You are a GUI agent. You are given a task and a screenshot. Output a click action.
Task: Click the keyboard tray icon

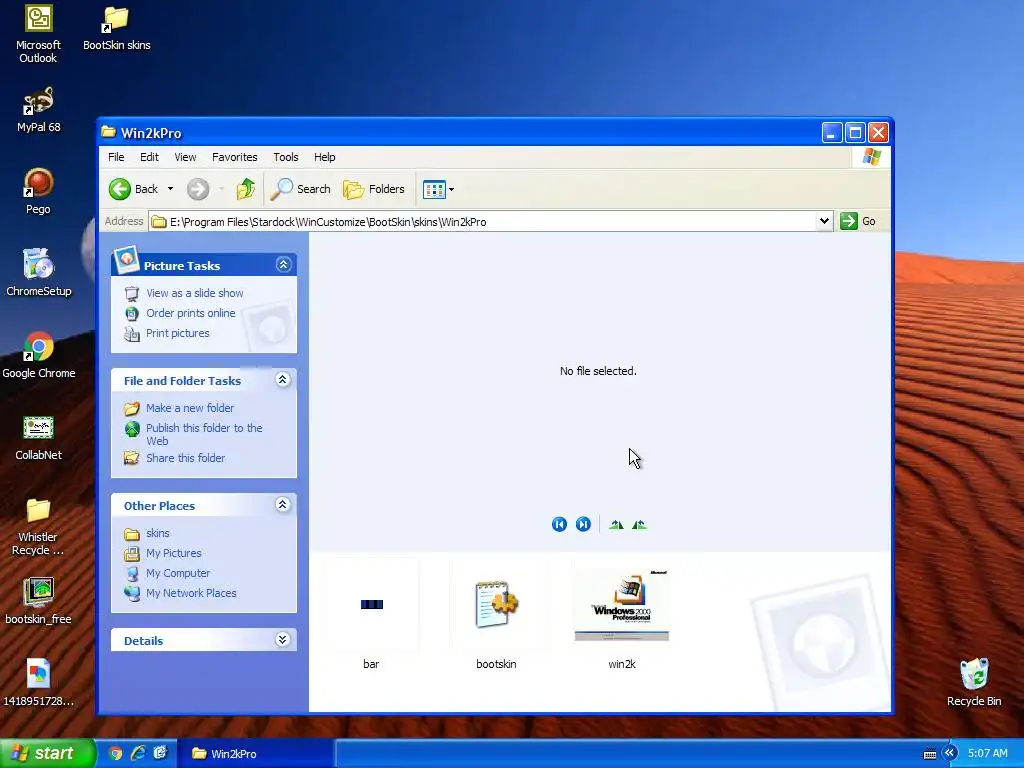coord(930,754)
